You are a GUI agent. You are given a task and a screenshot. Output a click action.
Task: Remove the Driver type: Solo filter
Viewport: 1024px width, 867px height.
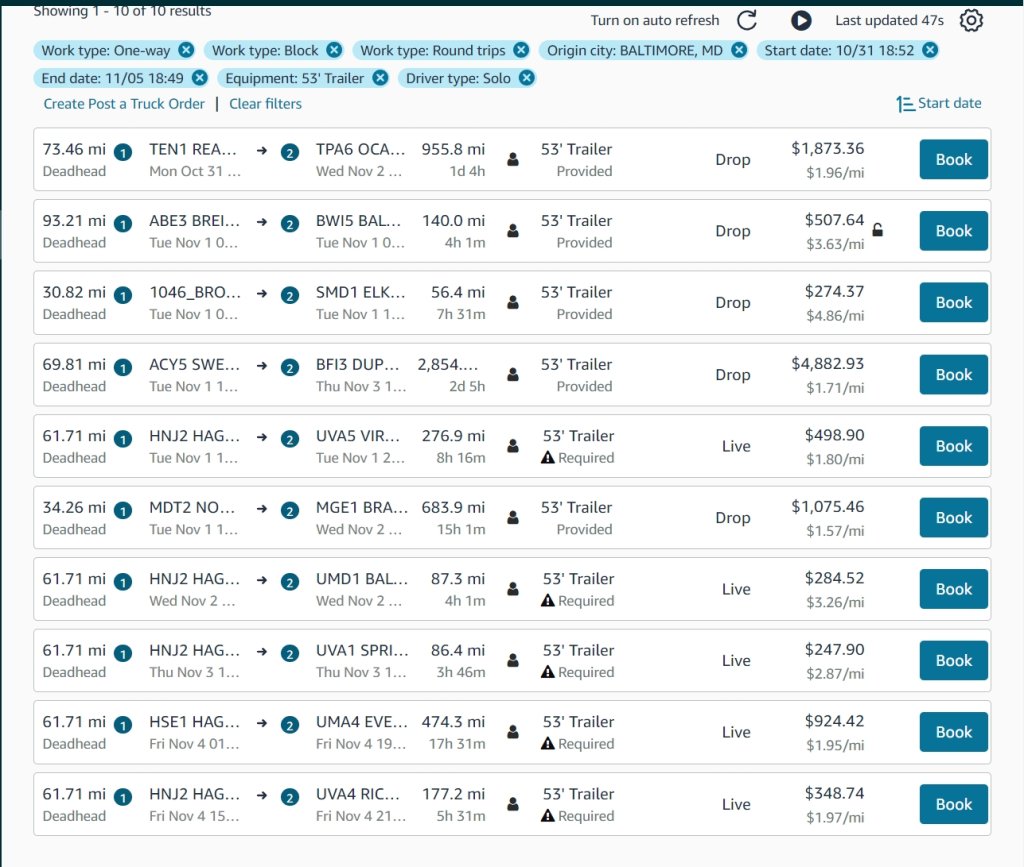pyautogui.click(x=526, y=78)
